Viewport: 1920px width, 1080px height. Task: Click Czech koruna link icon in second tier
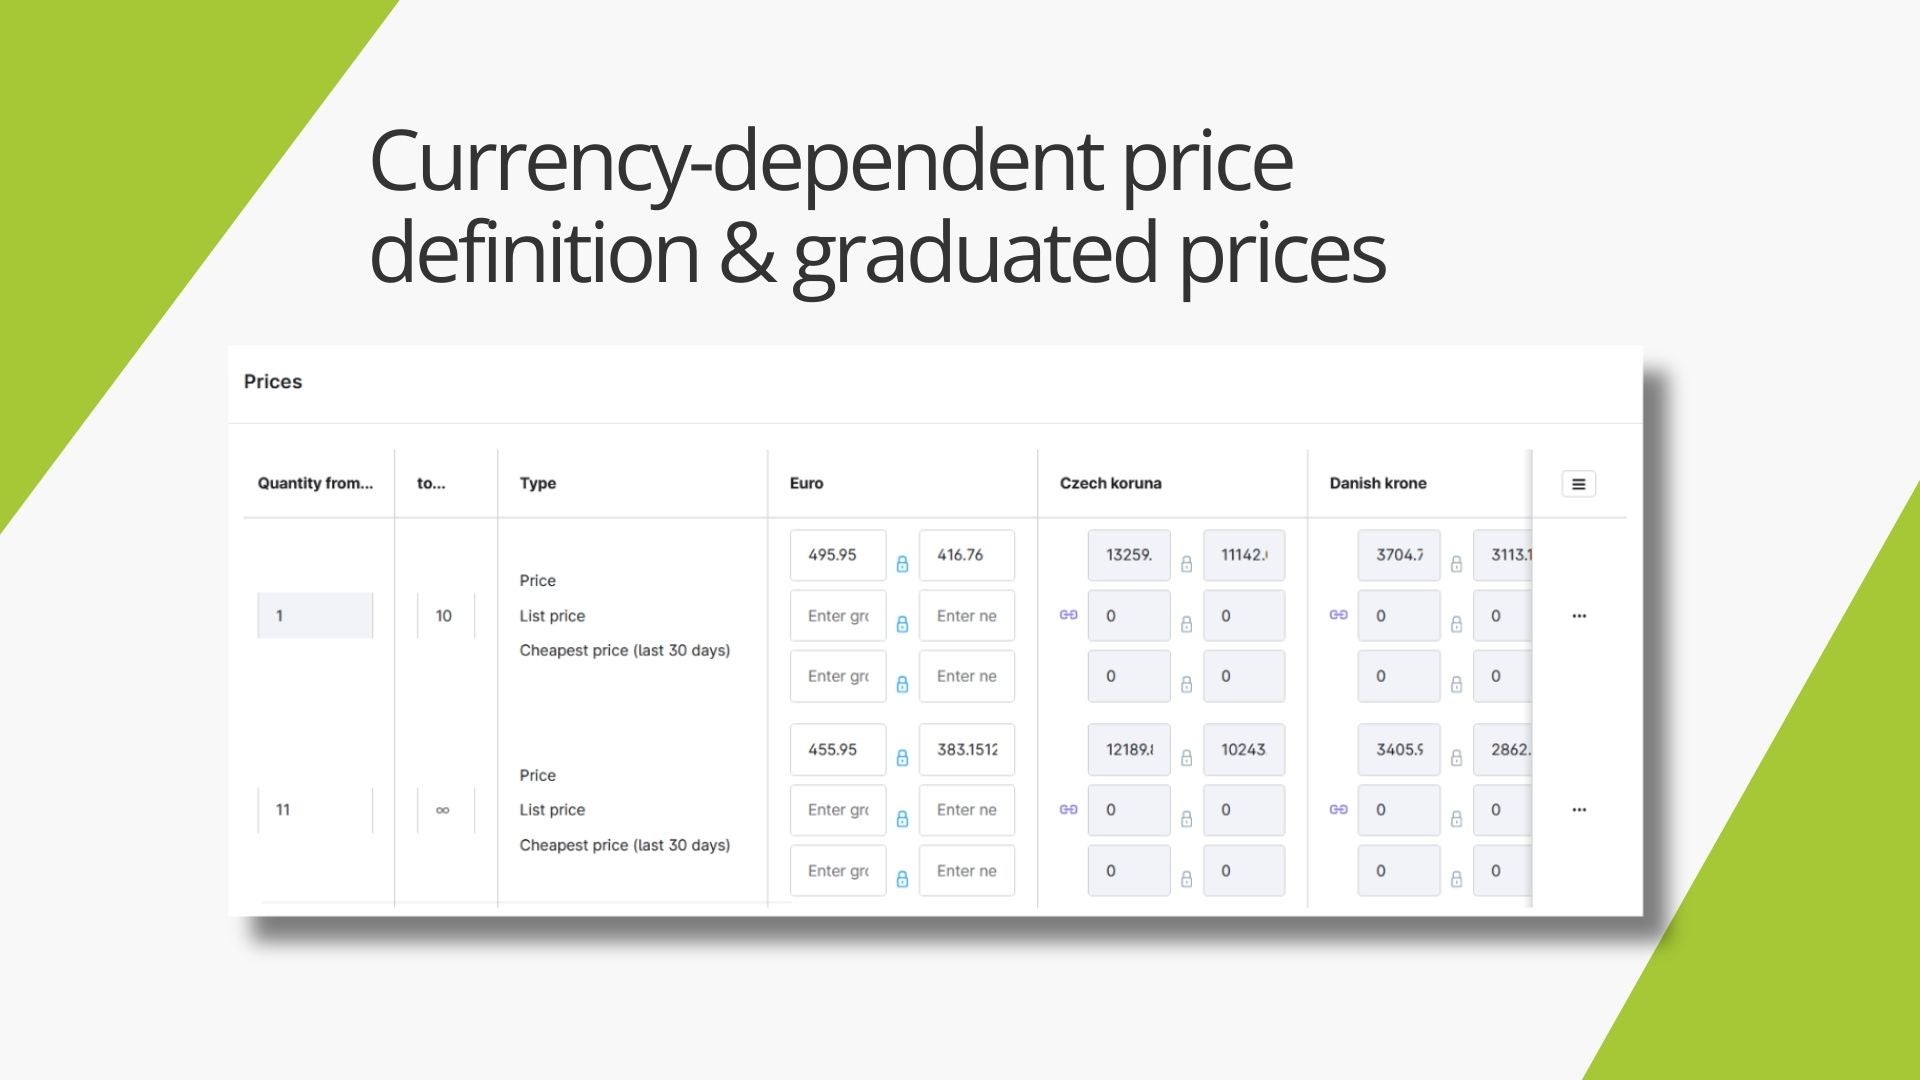(x=1068, y=809)
